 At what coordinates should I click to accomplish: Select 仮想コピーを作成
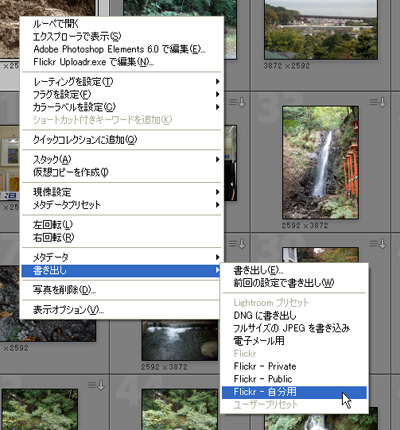[122, 172]
